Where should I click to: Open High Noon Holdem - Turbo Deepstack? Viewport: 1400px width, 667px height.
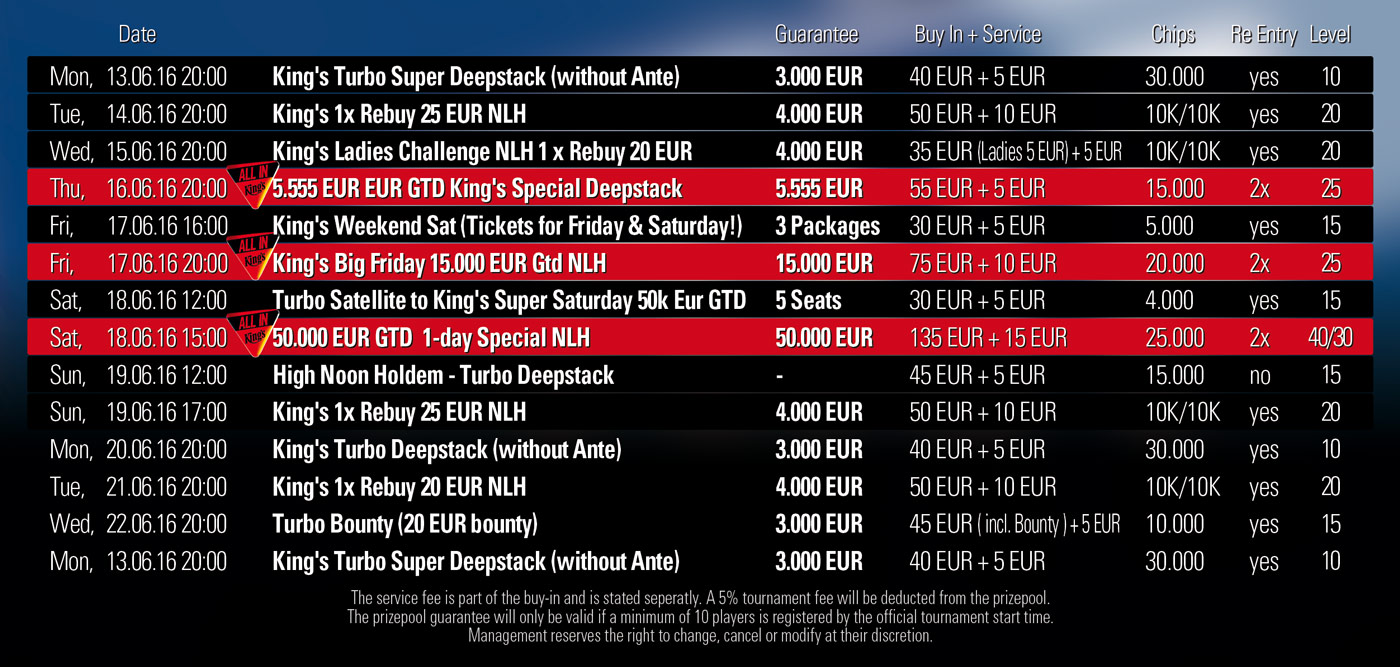443,375
